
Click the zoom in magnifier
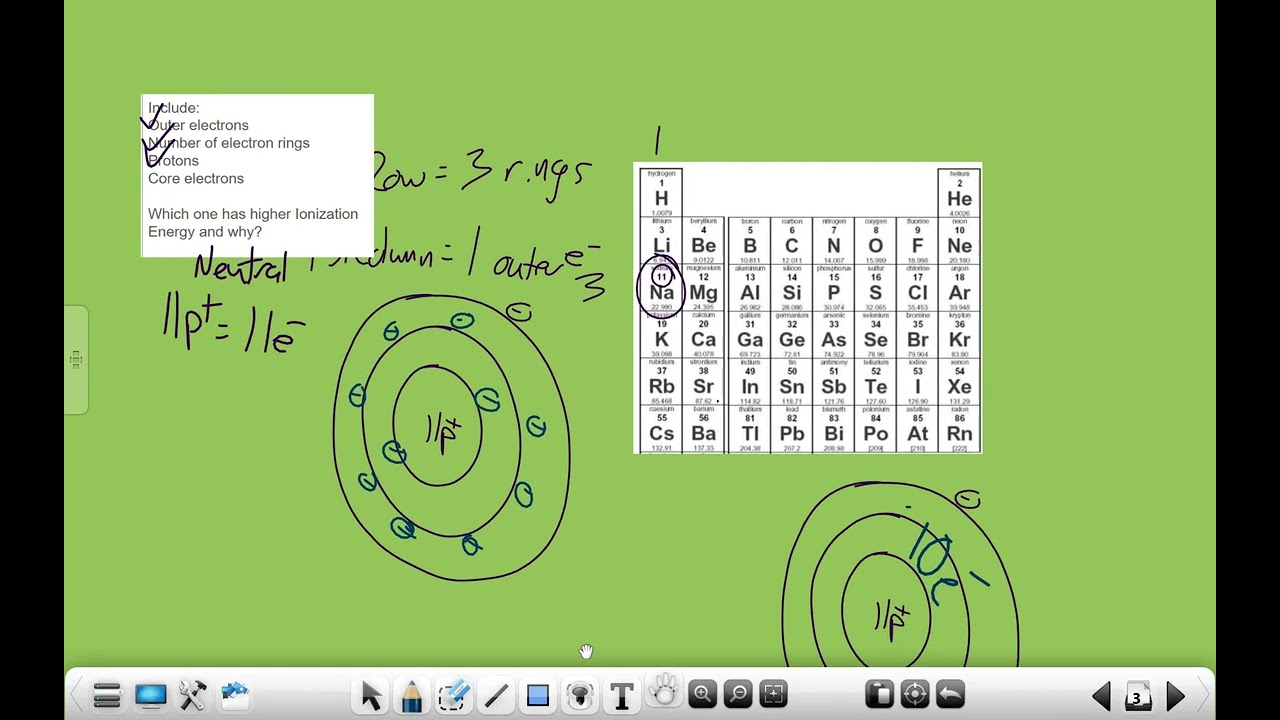pos(702,694)
